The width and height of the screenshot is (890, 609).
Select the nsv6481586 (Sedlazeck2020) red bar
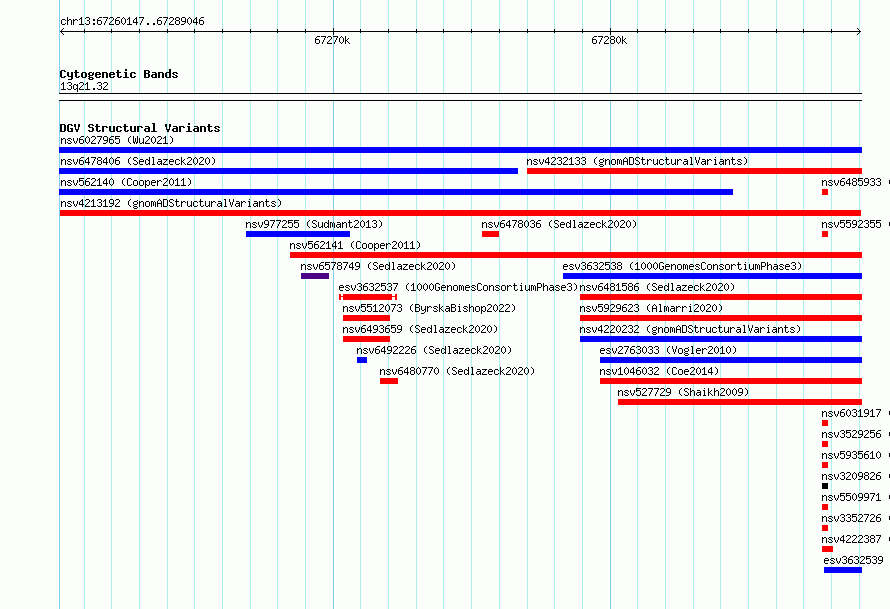721,297
